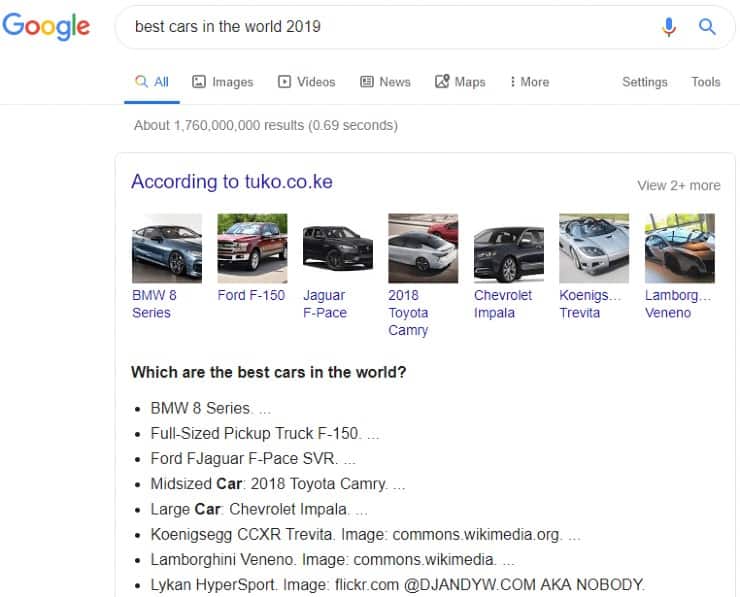Click the 2018 Toyota Camry thumbnail
The height and width of the screenshot is (597, 740).
point(423,248)
